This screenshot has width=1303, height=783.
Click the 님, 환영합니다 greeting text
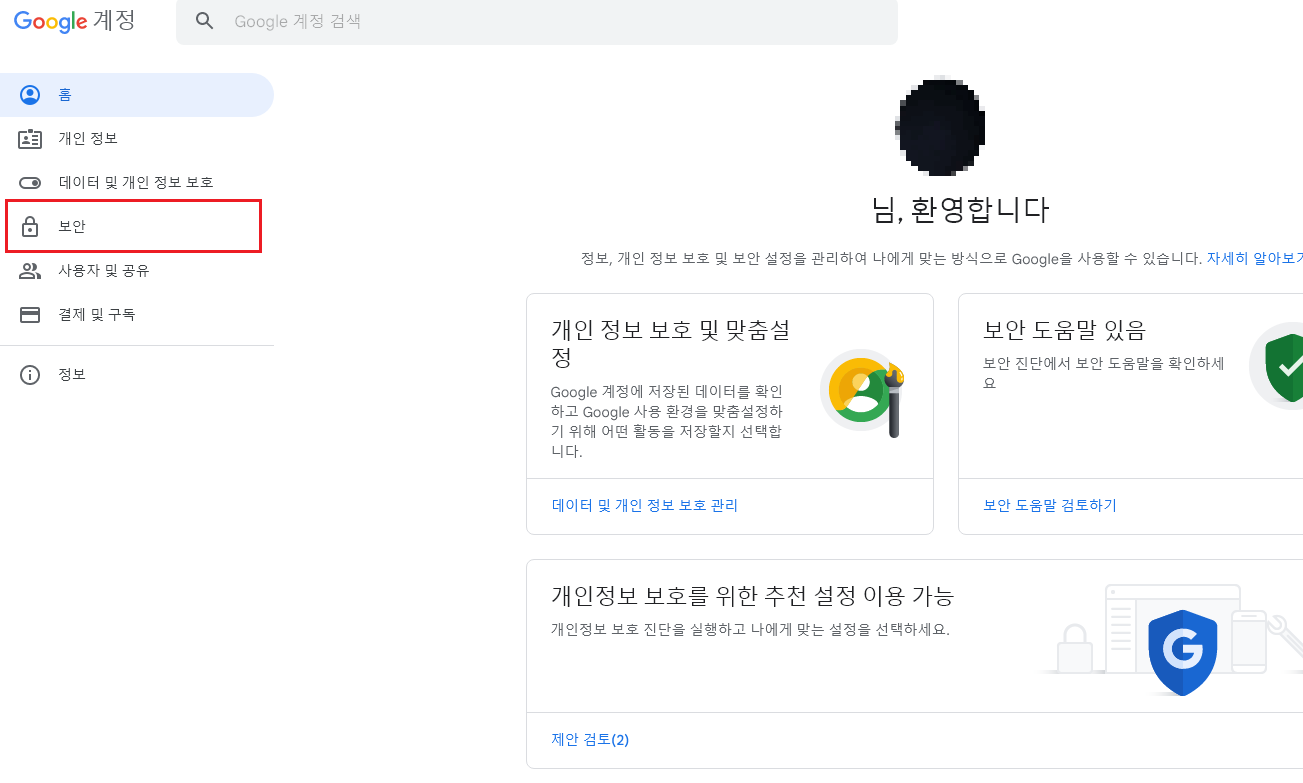(x=960, y=211)
